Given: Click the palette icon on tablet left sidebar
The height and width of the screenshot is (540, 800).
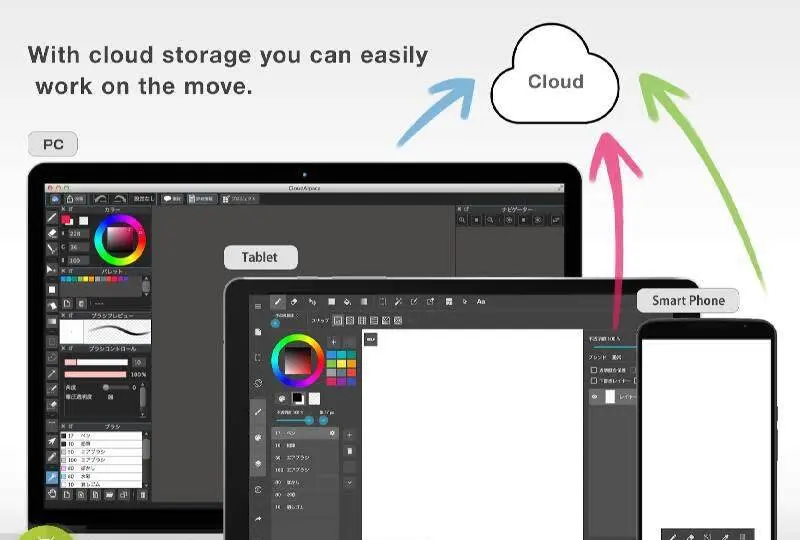Looking at the screenshot, I should 258,437.
